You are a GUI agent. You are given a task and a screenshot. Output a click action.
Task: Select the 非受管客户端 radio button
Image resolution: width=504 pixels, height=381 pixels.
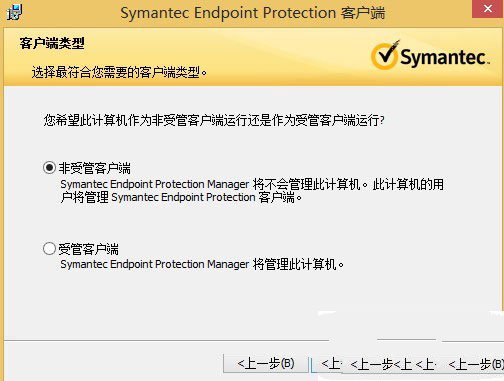tap(49, 167)
